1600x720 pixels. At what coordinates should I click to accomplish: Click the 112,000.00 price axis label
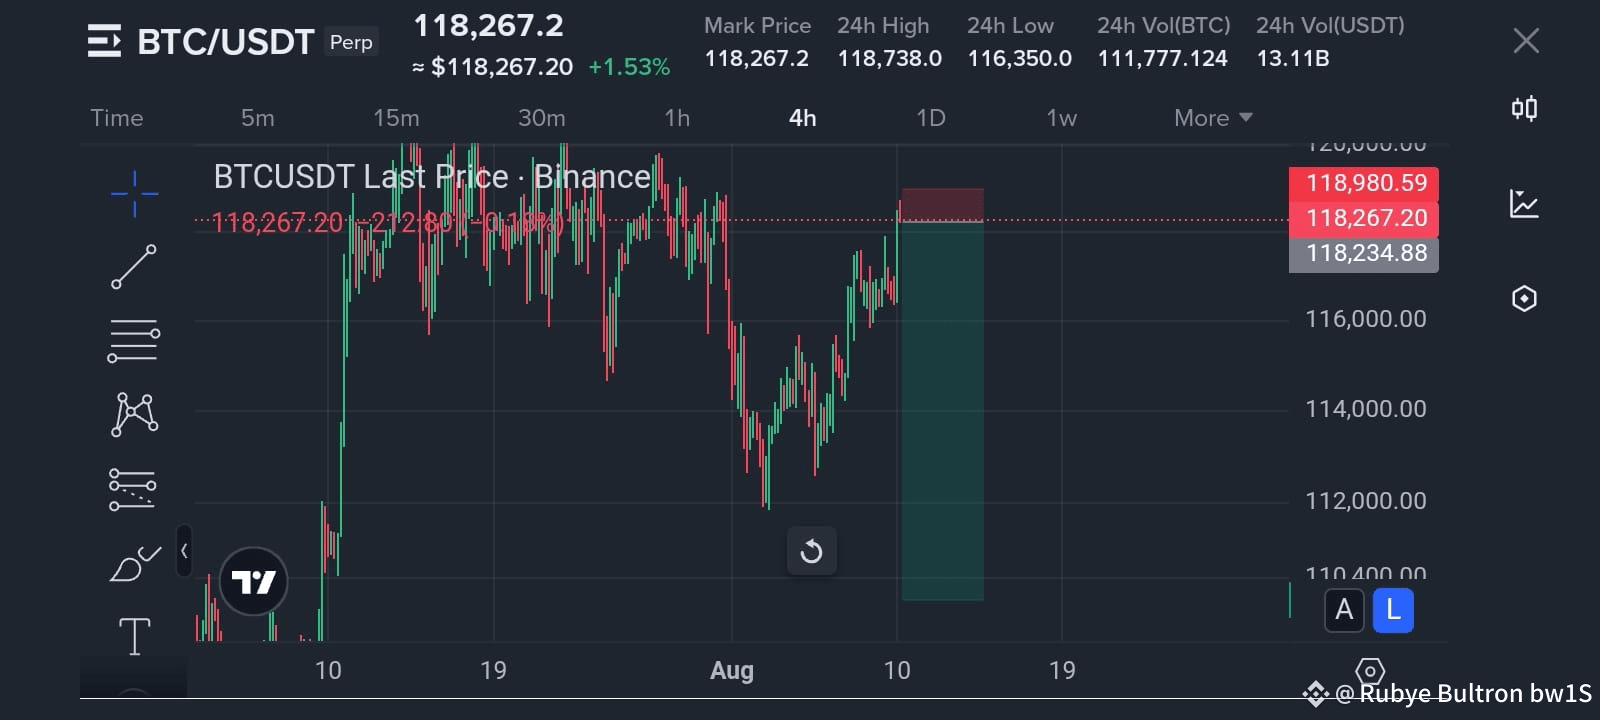(1366, 501)
